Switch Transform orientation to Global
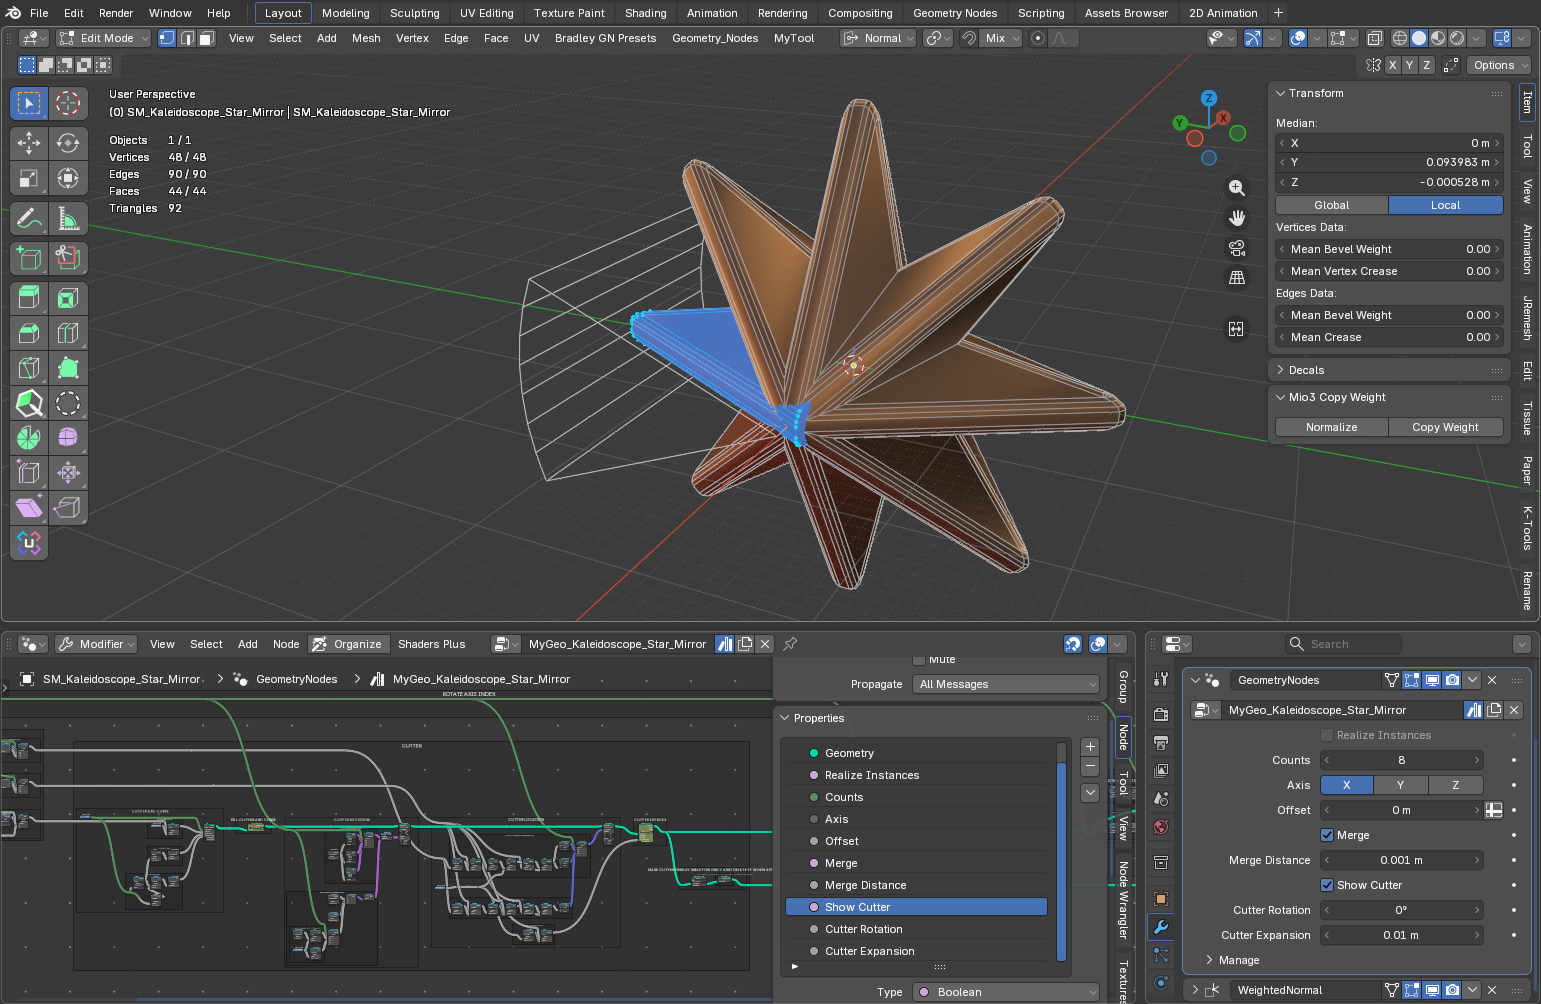The width and height of the screenshot is (1541, 1004). (x=1332, y=205)
